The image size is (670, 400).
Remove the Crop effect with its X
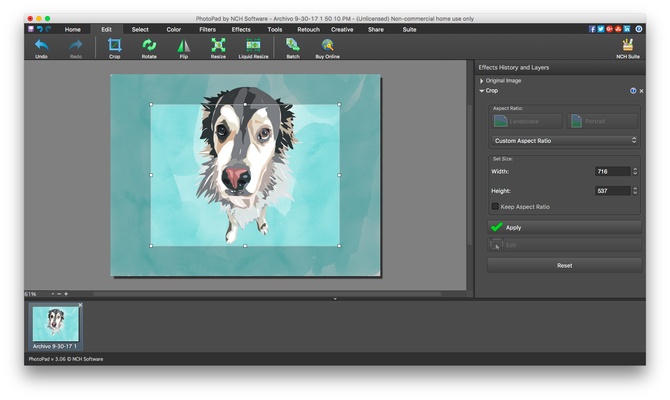641,91
